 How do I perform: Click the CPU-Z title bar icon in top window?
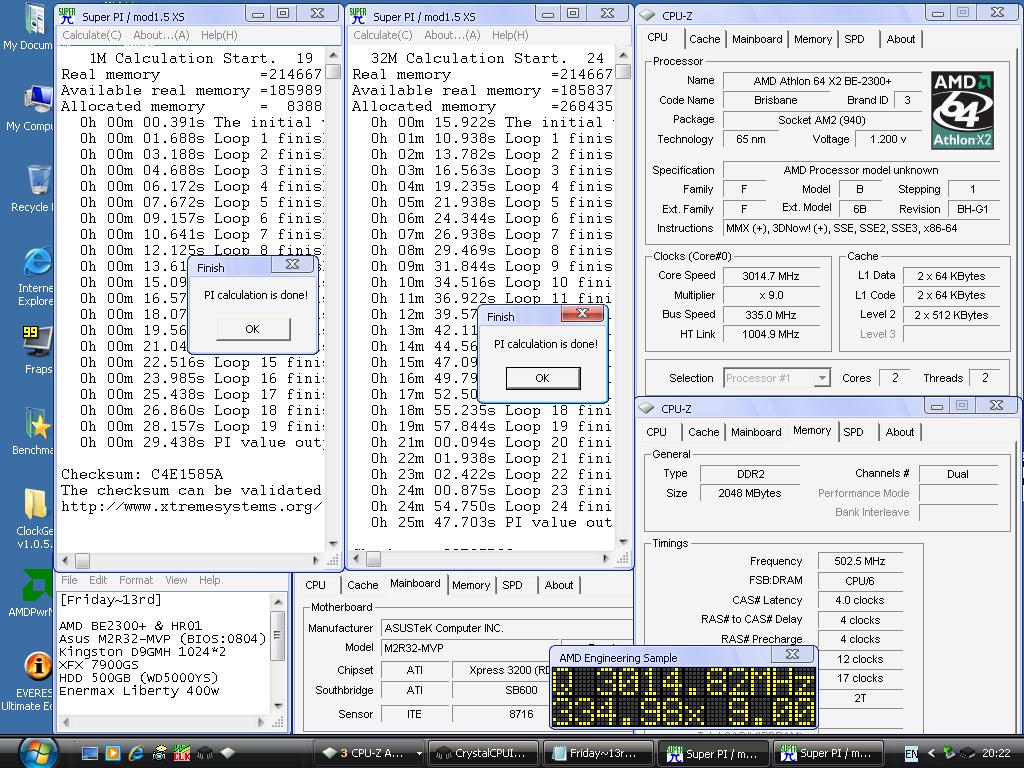point(647,15)
